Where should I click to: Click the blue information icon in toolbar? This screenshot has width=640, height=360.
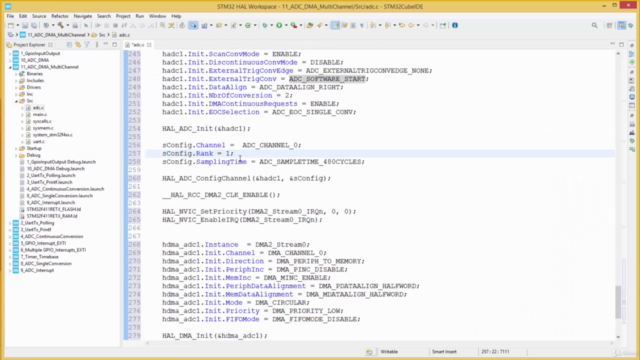point(455,25)
